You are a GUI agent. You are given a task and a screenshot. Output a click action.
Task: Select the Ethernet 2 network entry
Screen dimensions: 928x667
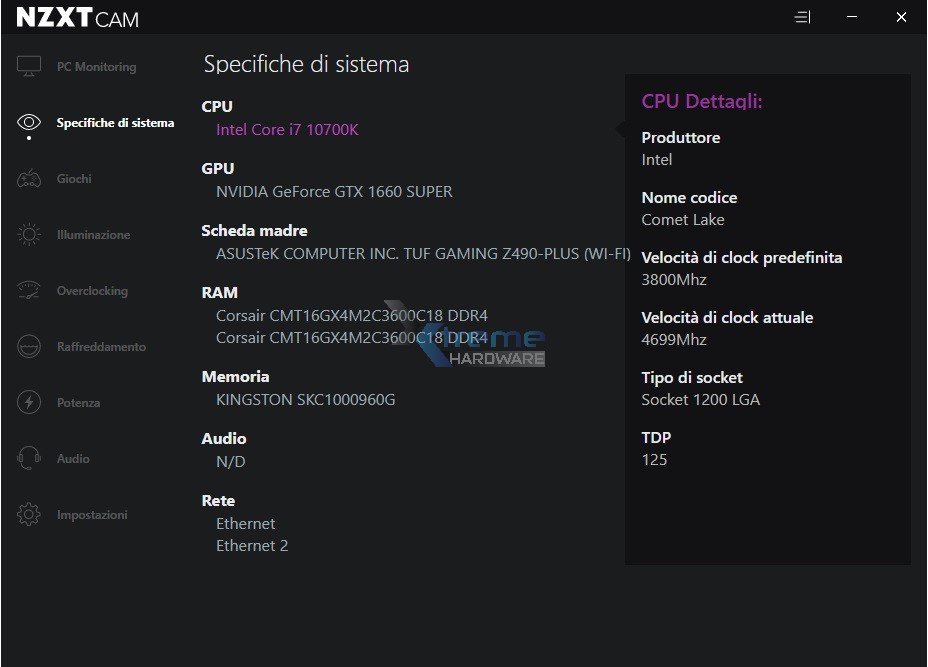pyautogui.click(x=252, y=545)
